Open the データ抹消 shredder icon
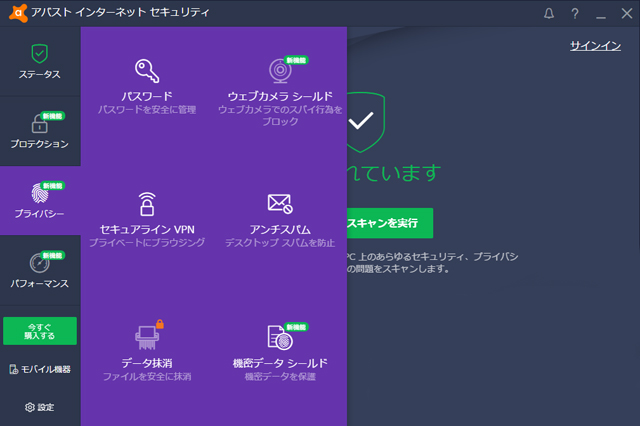The image size is (640, 426). (x=147, y=337)
